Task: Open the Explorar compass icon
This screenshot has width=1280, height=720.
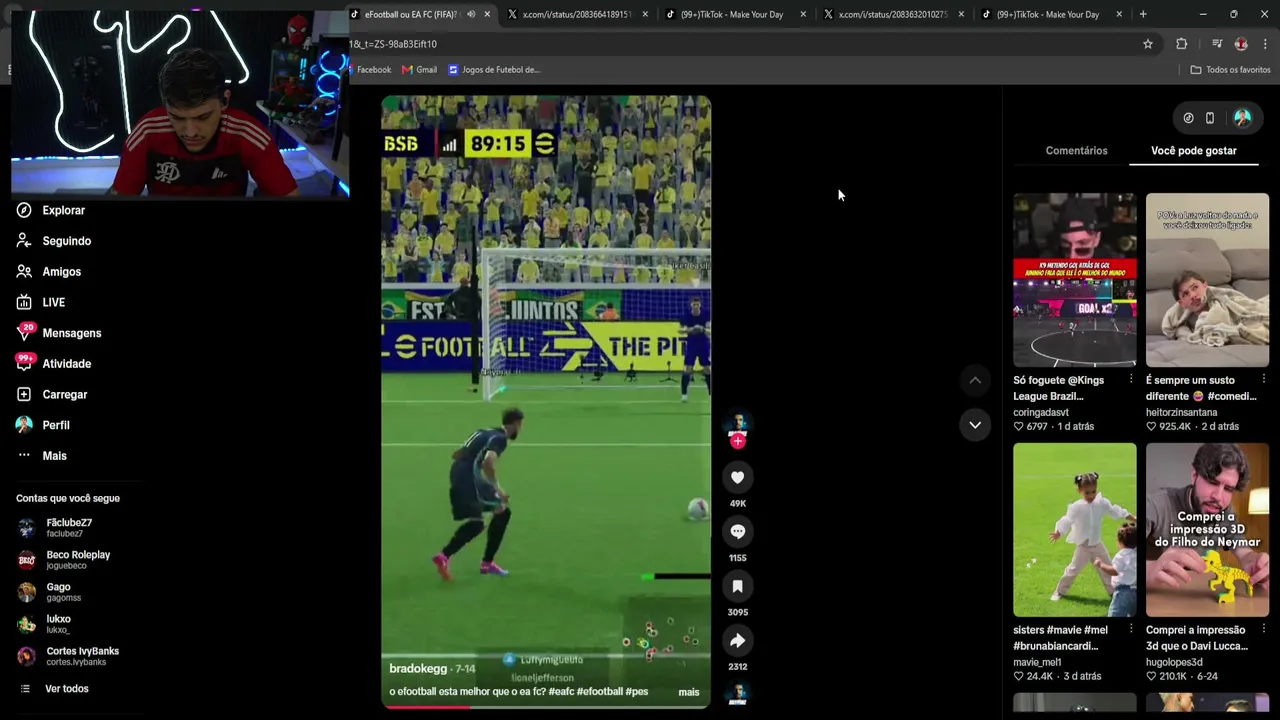Action: 24,210
